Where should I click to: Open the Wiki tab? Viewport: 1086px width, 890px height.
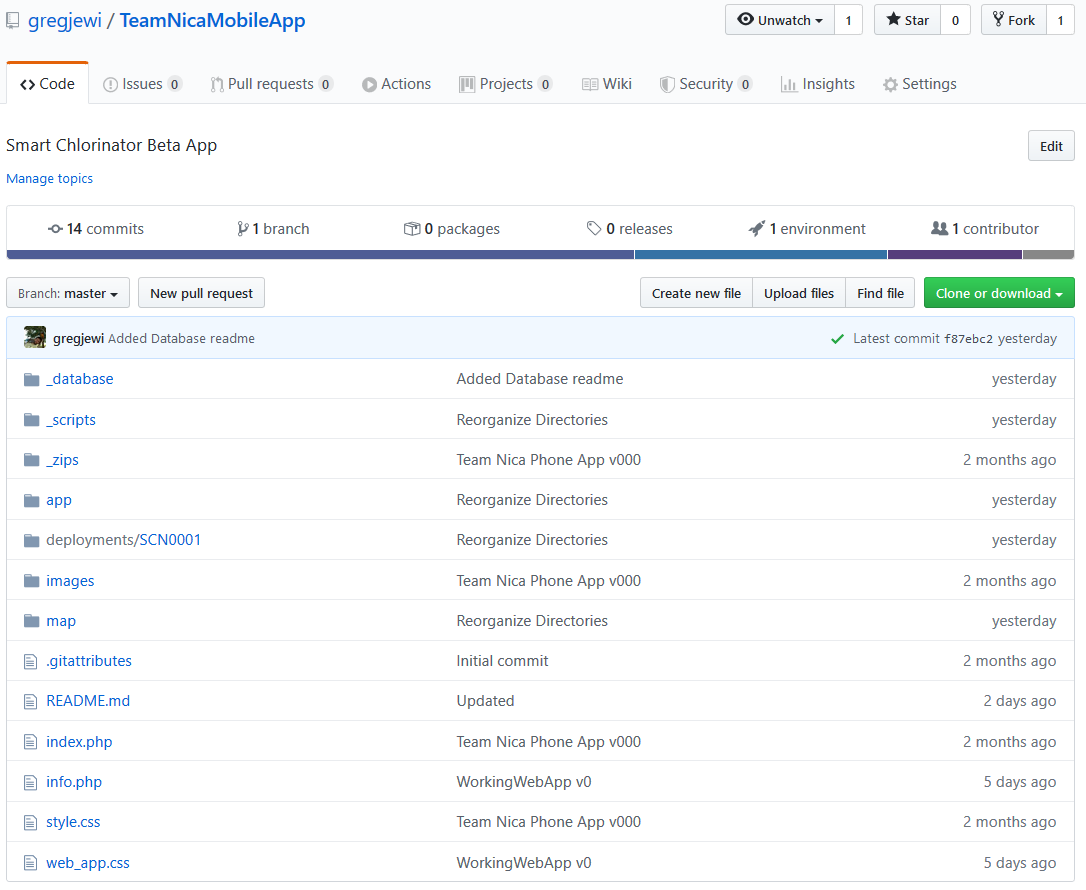(x=607, y=84)
